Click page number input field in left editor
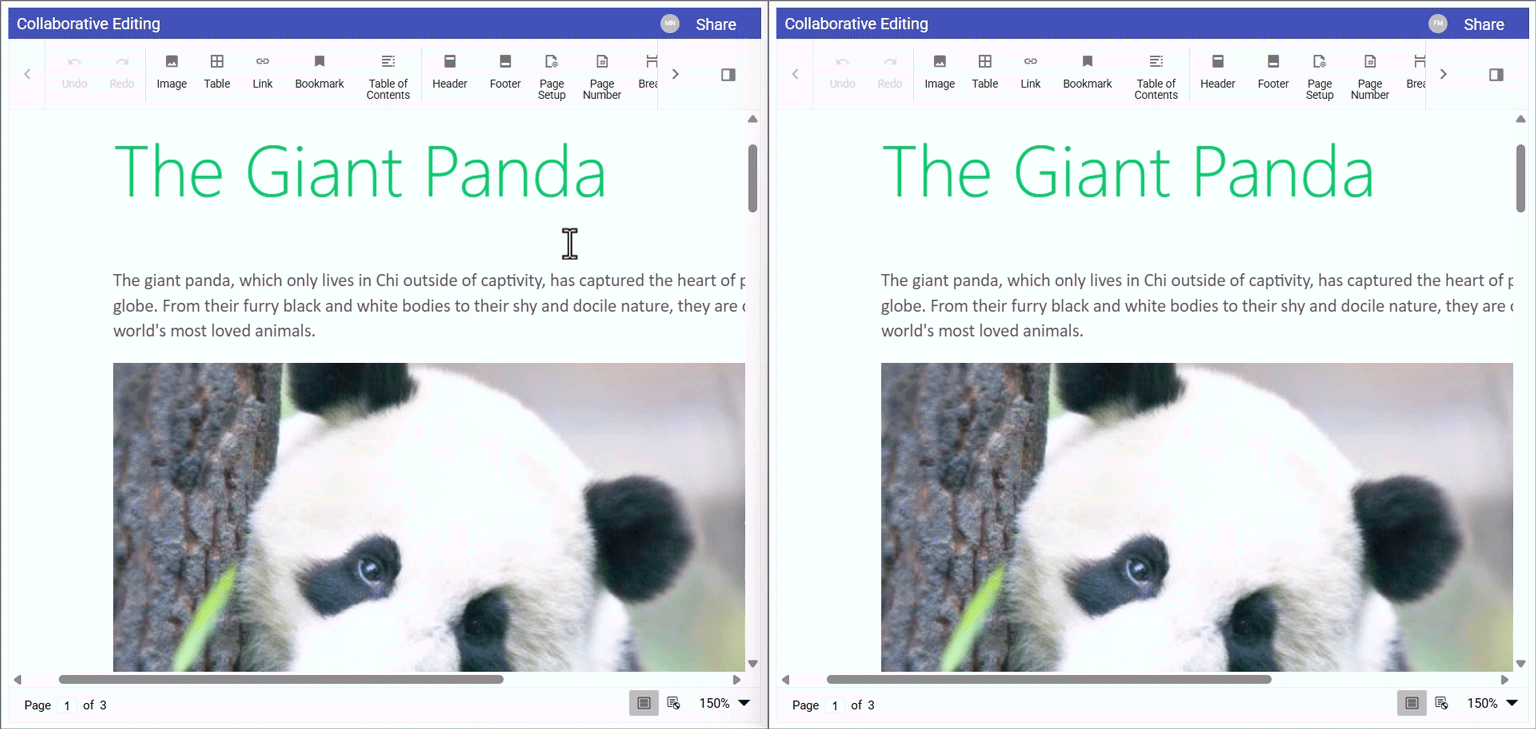Screen dimensions: 1536x729 point(68,705)
